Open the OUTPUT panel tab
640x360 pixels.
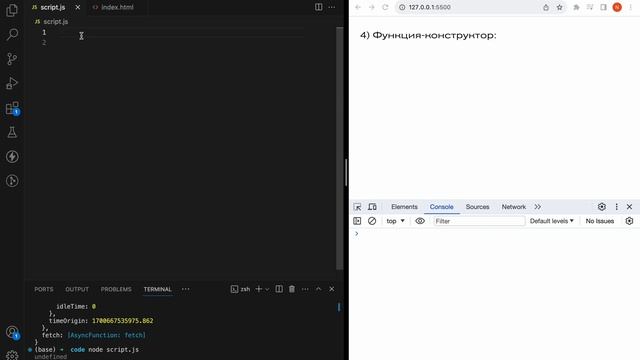pyautogui.click(x=77, y=289)
